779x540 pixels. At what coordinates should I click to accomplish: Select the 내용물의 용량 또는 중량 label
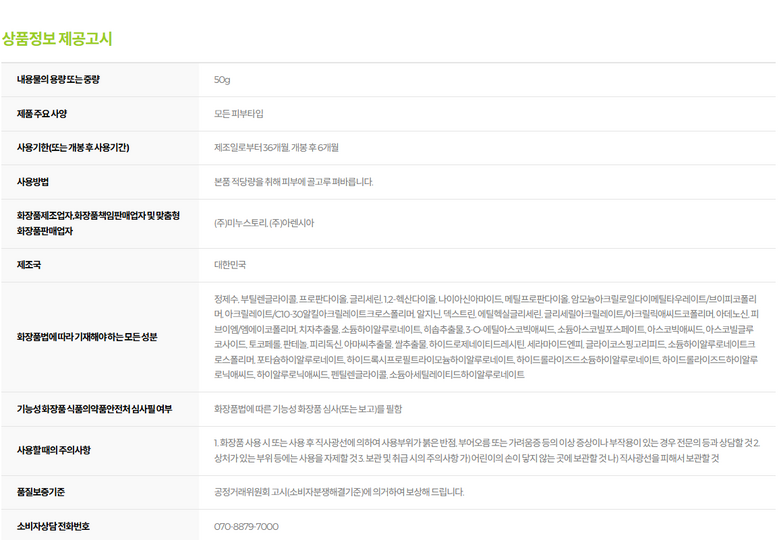[x=58, y=79]
